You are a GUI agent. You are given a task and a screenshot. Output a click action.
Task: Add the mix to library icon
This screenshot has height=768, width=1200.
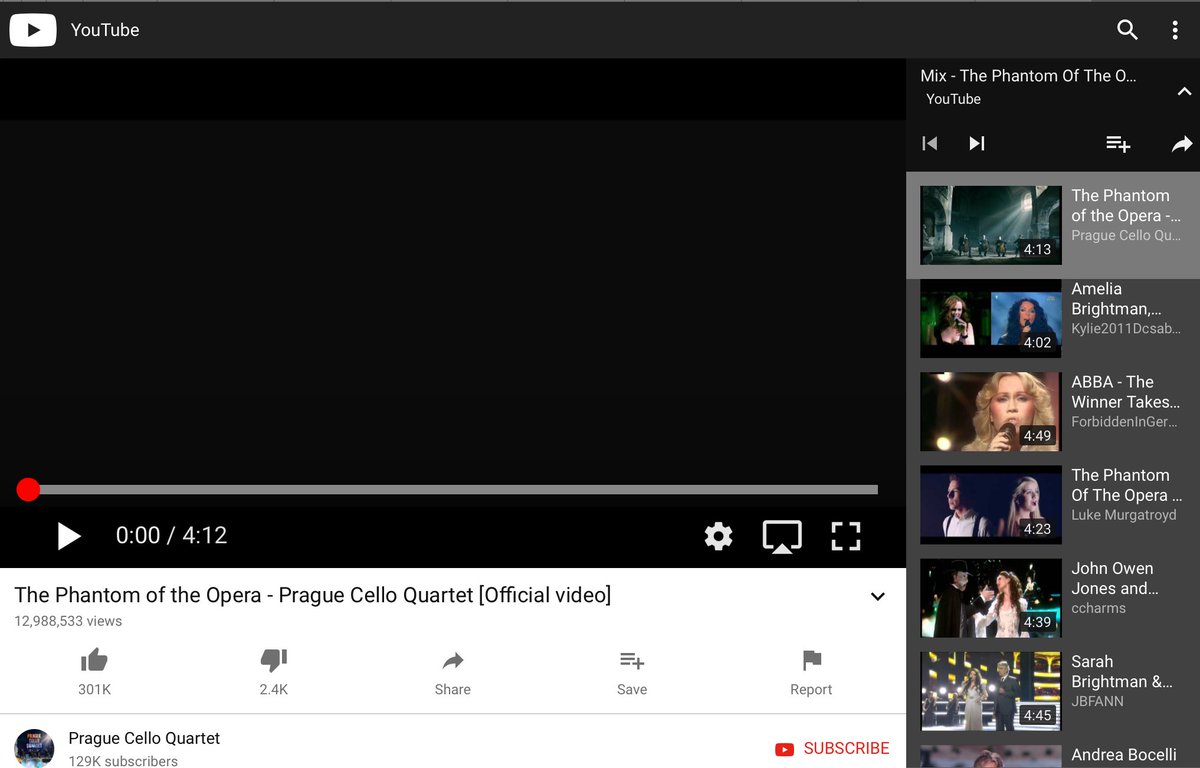pyautogui.click(x=1118, y=144)
